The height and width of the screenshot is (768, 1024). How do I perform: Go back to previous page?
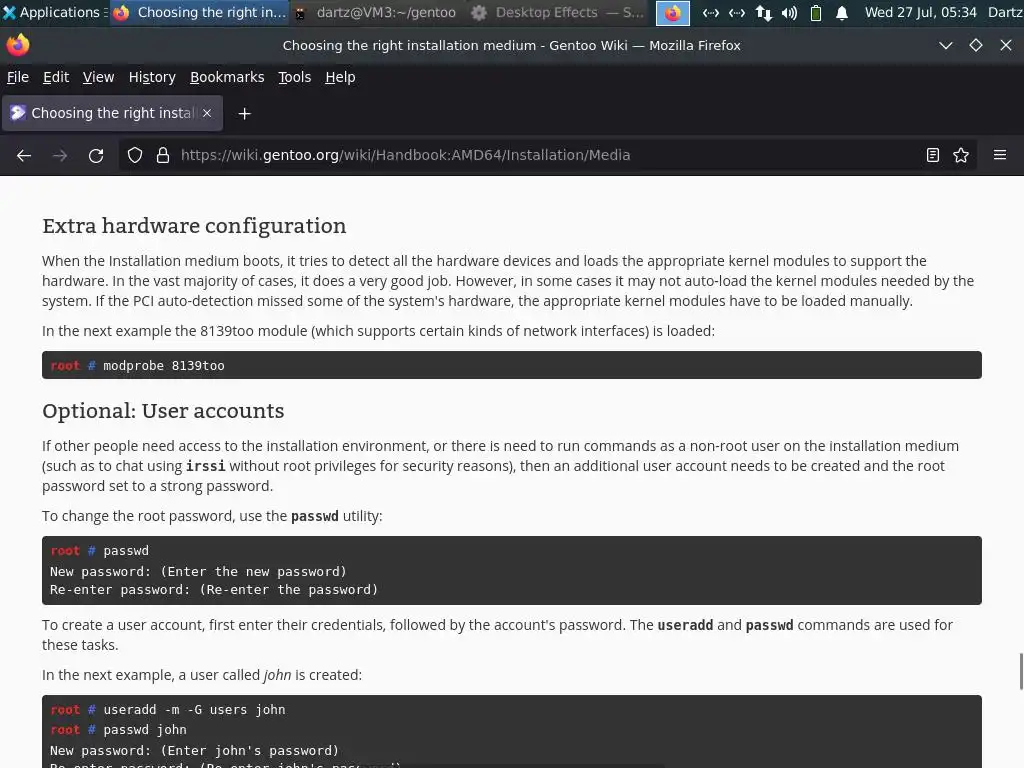[x=24, y=155]
